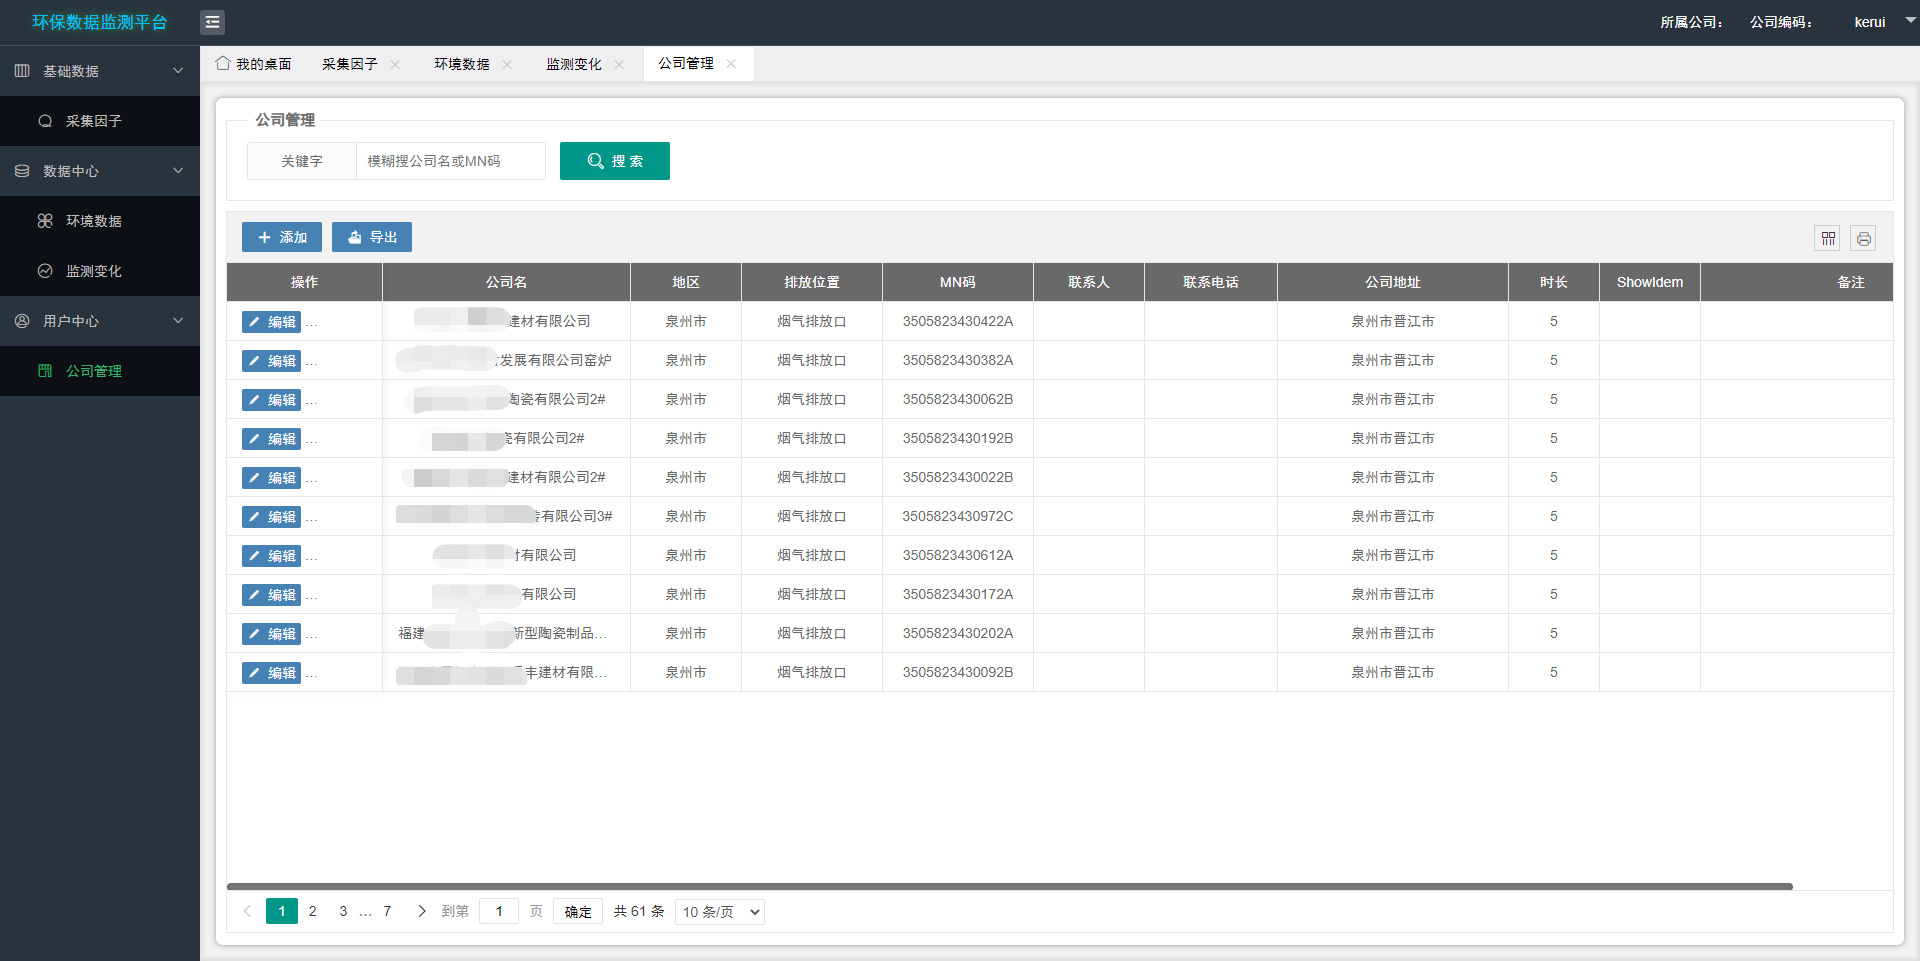Close the 采集因子 tab
Image resolution: width=1920 pixels, height=961 pixels.
[x=396, y=64]
